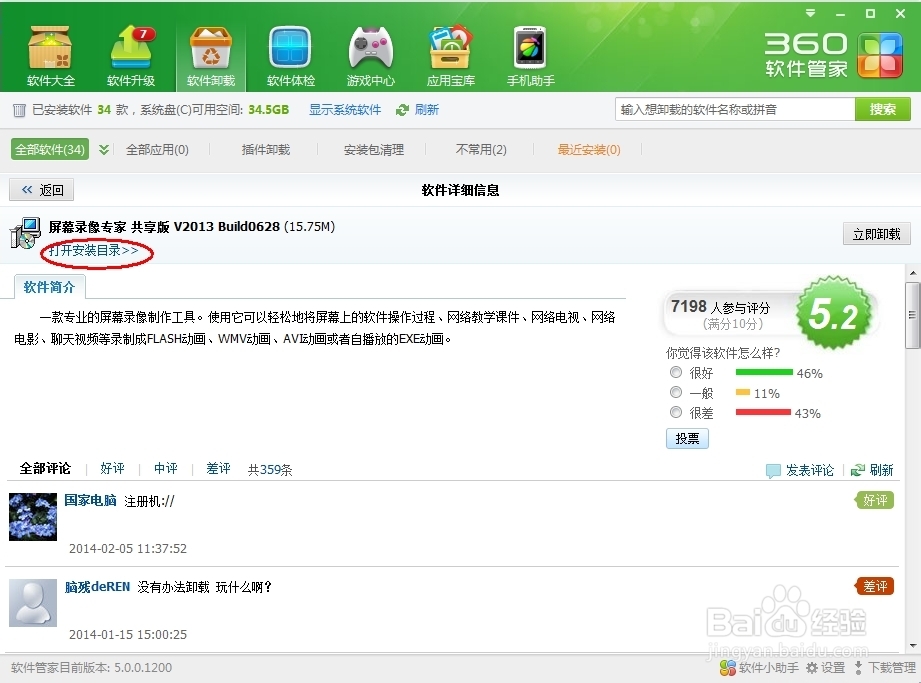This screenshot has height=683, width=921.
Task: Click the red 差评 review tag
Action: click(875, 586)
